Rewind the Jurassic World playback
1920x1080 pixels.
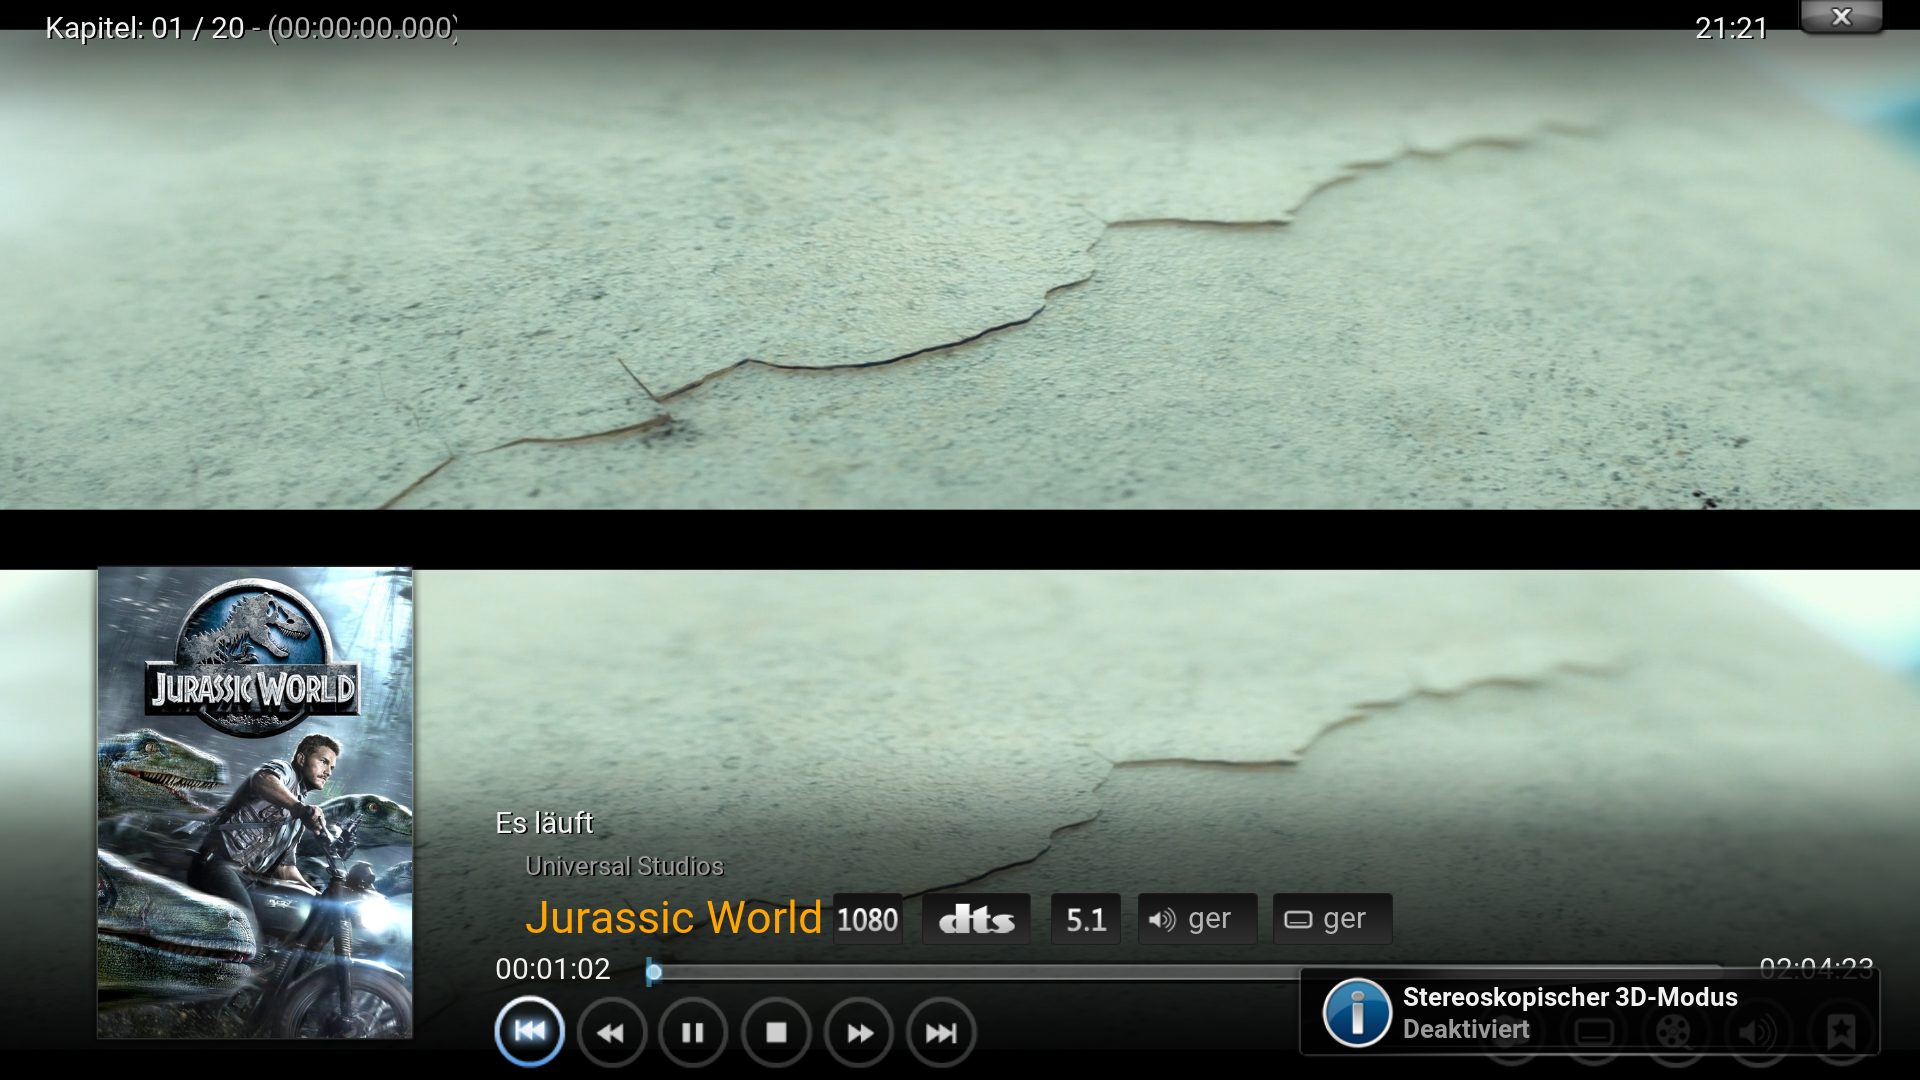point(611,1032)
